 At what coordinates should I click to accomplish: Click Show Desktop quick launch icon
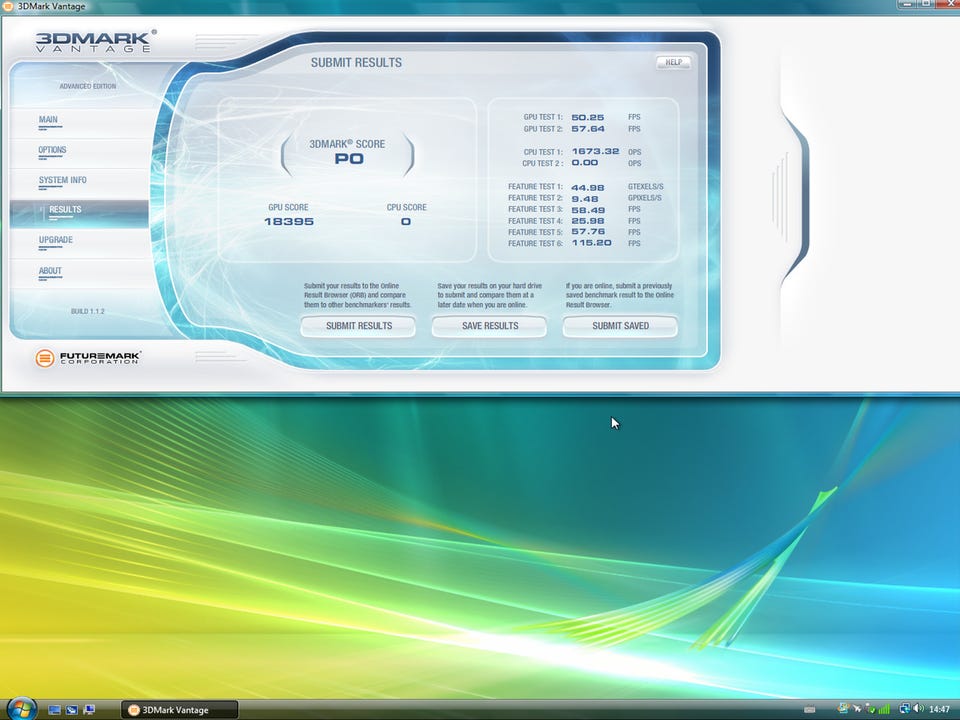(54, 710)
